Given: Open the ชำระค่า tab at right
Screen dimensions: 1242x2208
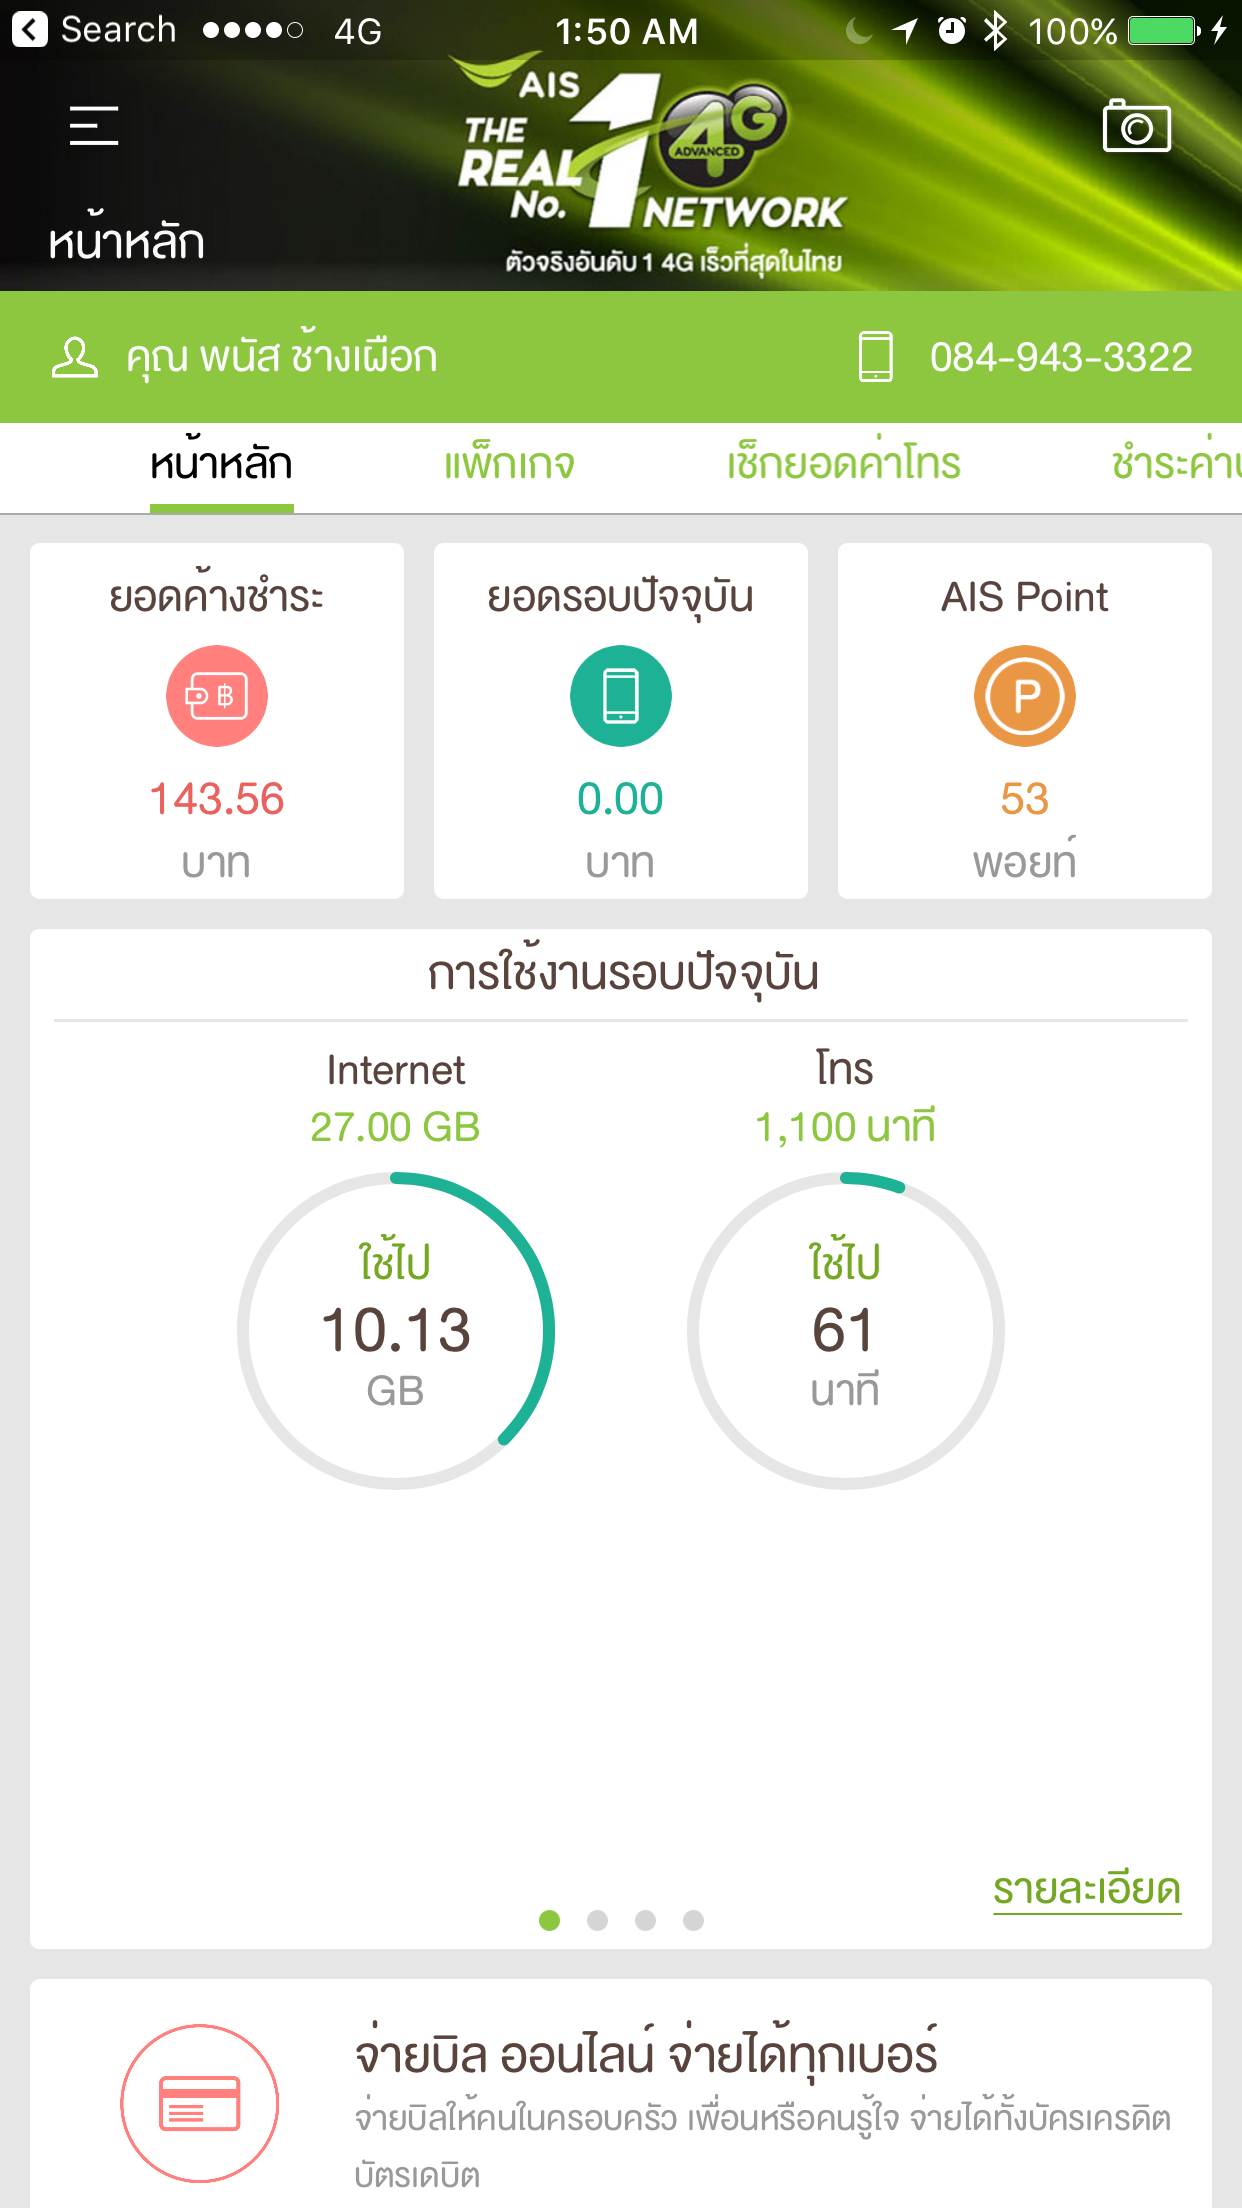Looking at the screenshot, I should (x=1175, y=465).
